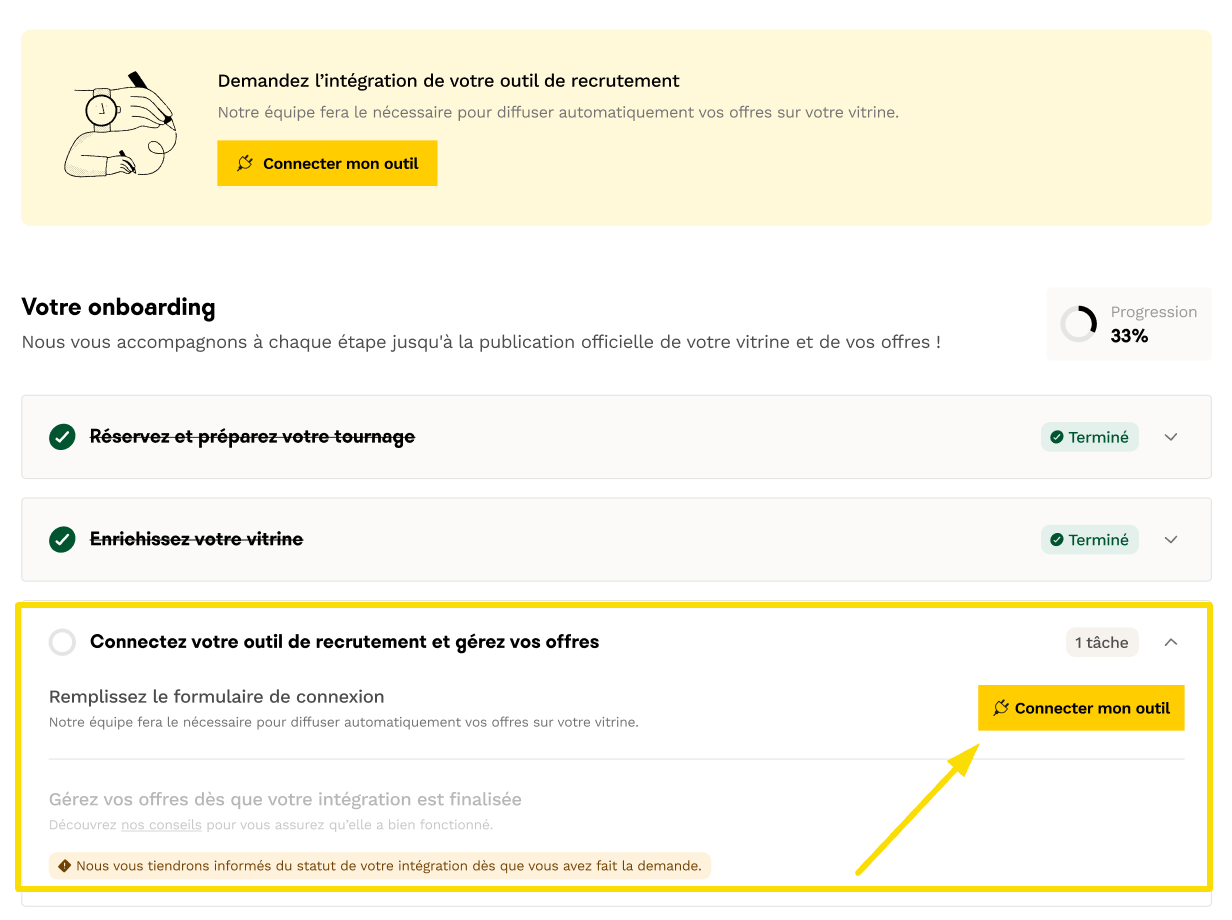The height and width of the screenshot is (920, 1232).
Task: Click the check icon inside second Terminé badge
Action: [x=1056, y=540]
